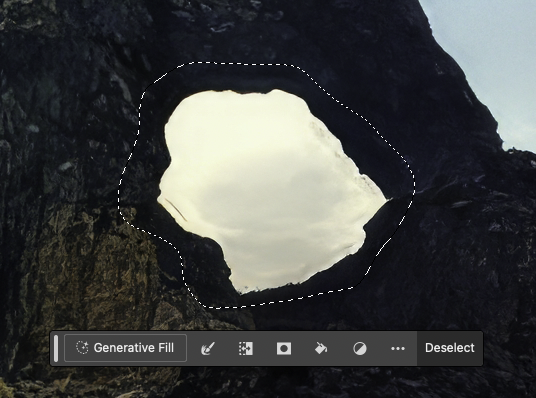
Task: Click Deselect in the contextual task bar
Action: pyautogui.click(x=450, y=348)
